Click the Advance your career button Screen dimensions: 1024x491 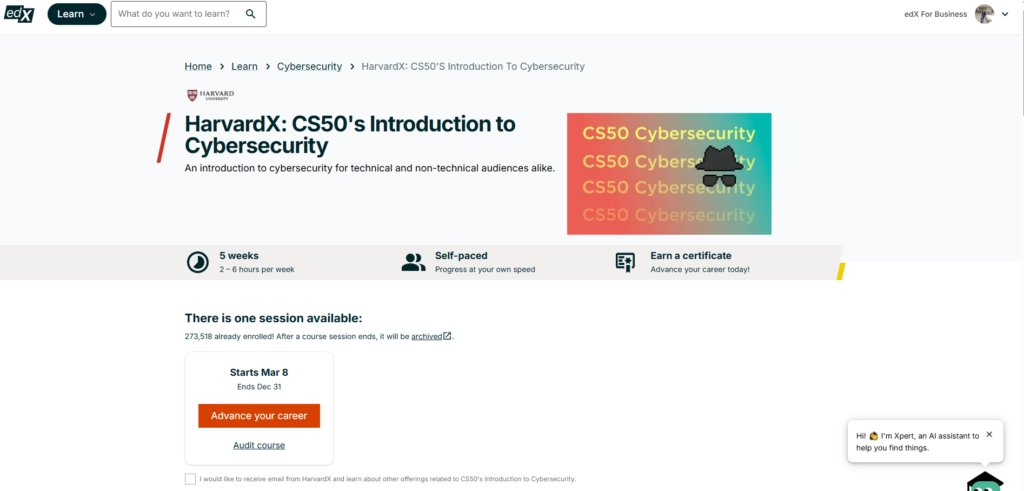coord(259,416)
